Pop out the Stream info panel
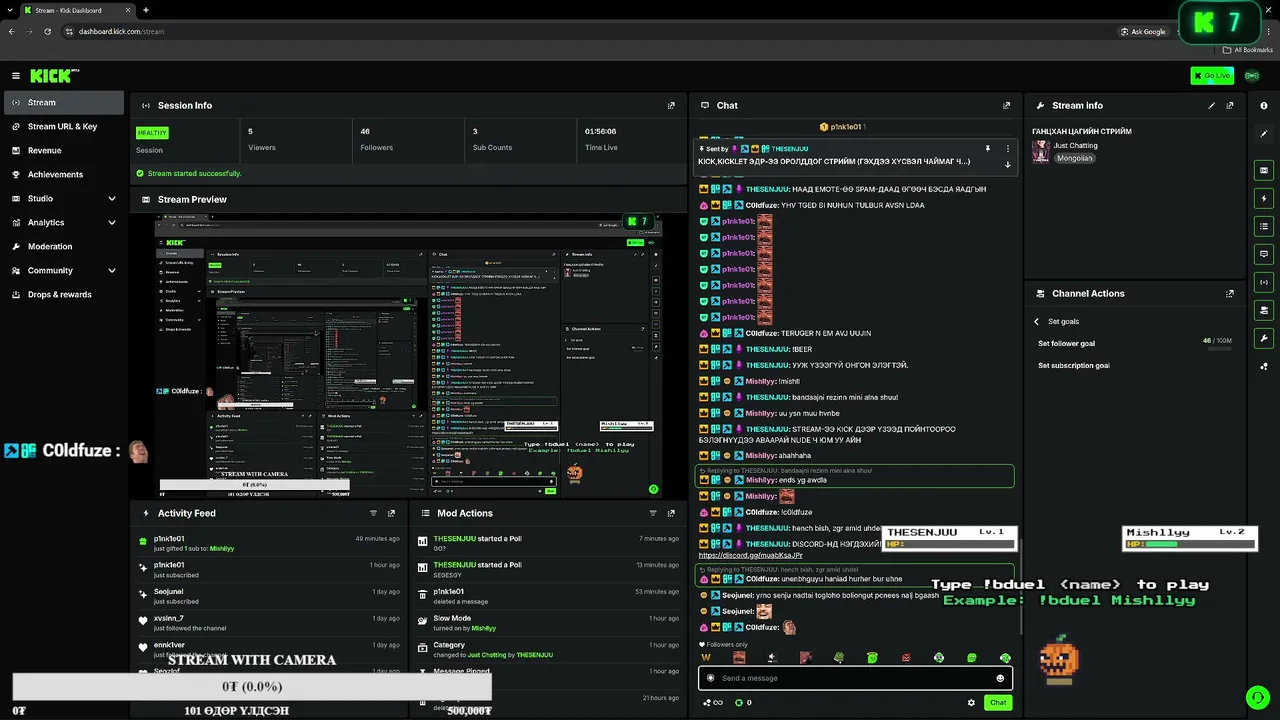1280x720 pixels. (x=1230, y=105)
